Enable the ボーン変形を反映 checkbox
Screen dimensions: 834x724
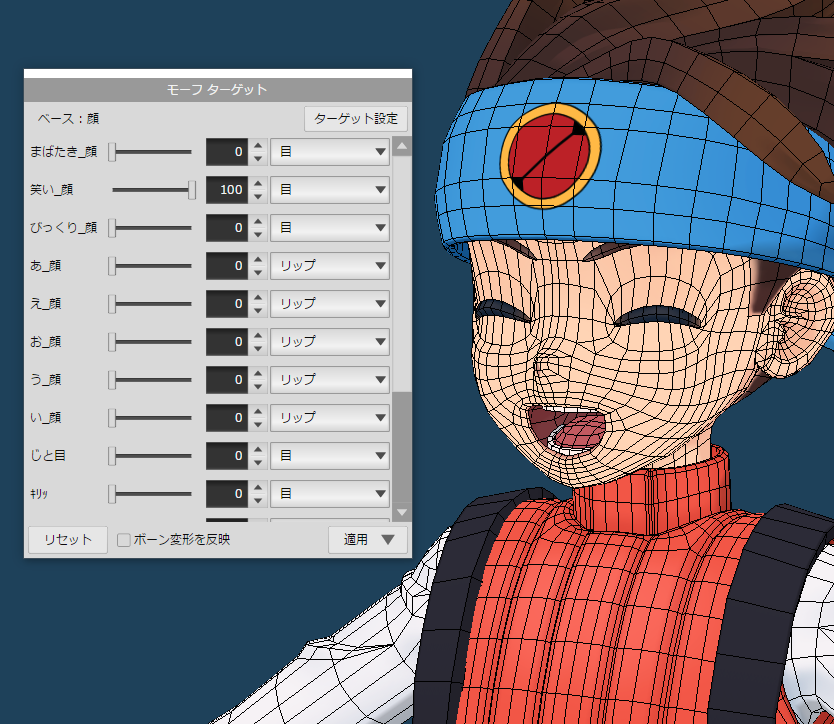click(123, 540)
